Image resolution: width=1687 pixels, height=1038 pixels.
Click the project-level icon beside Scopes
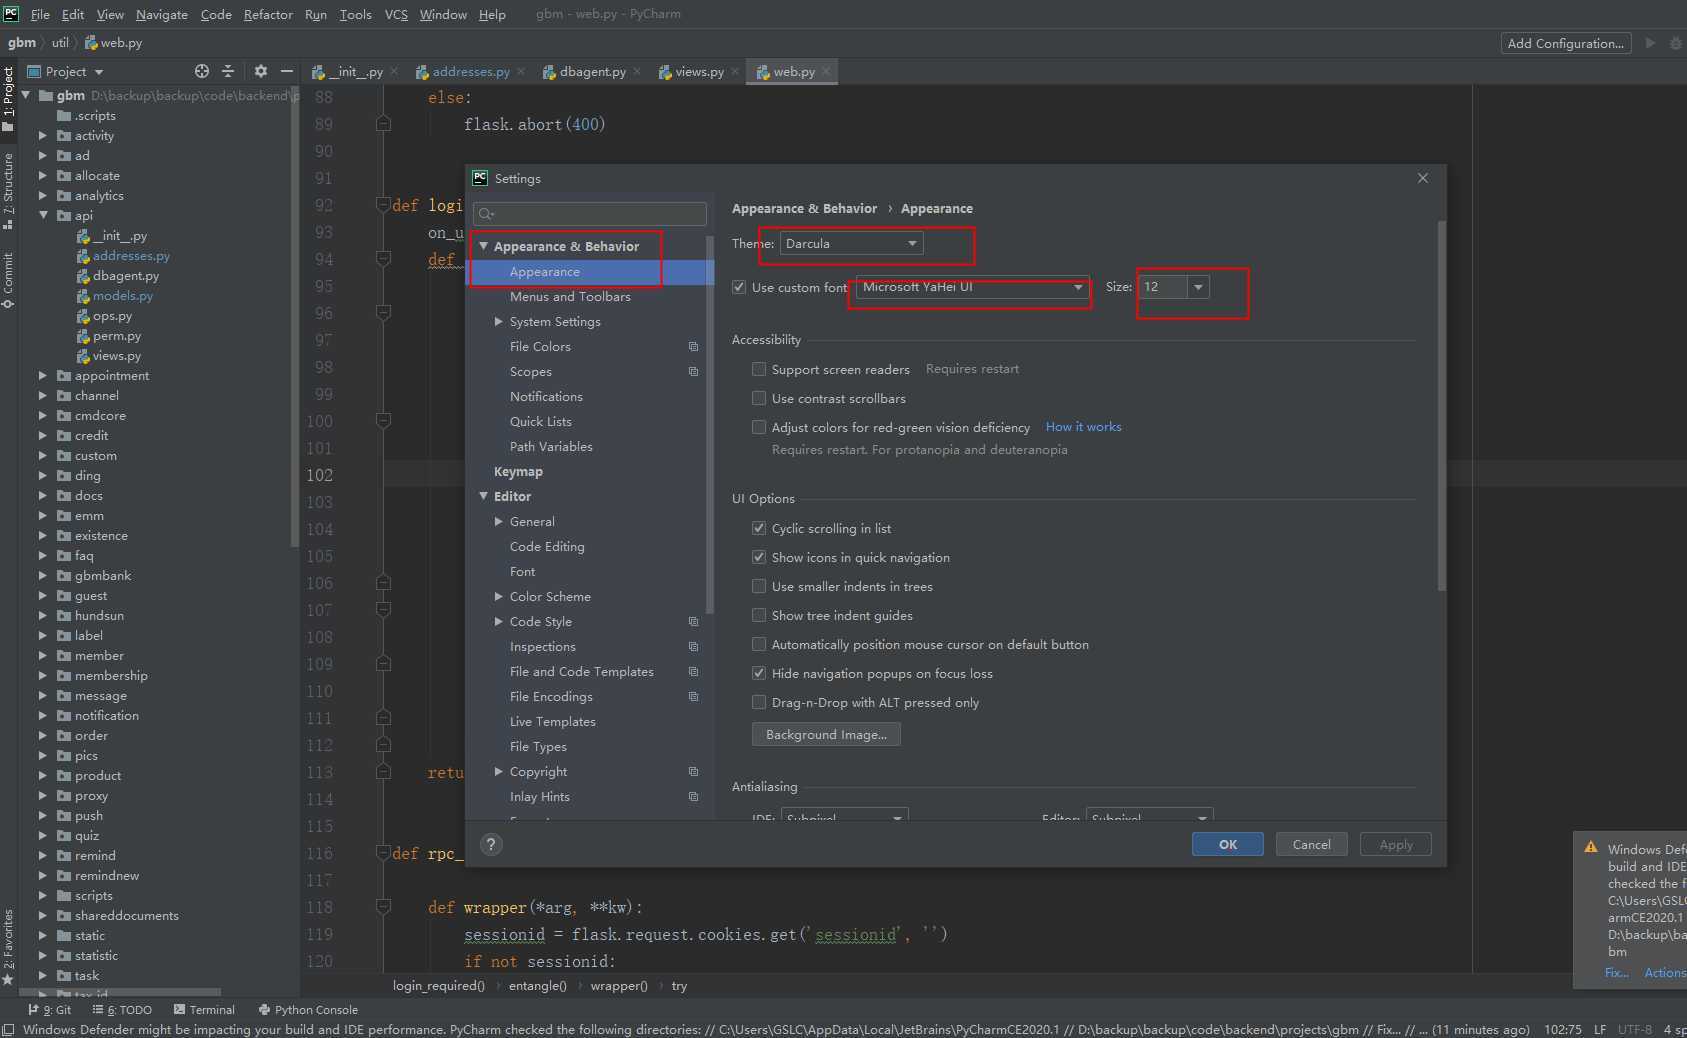pyautogui.click(x=693, y=372)
